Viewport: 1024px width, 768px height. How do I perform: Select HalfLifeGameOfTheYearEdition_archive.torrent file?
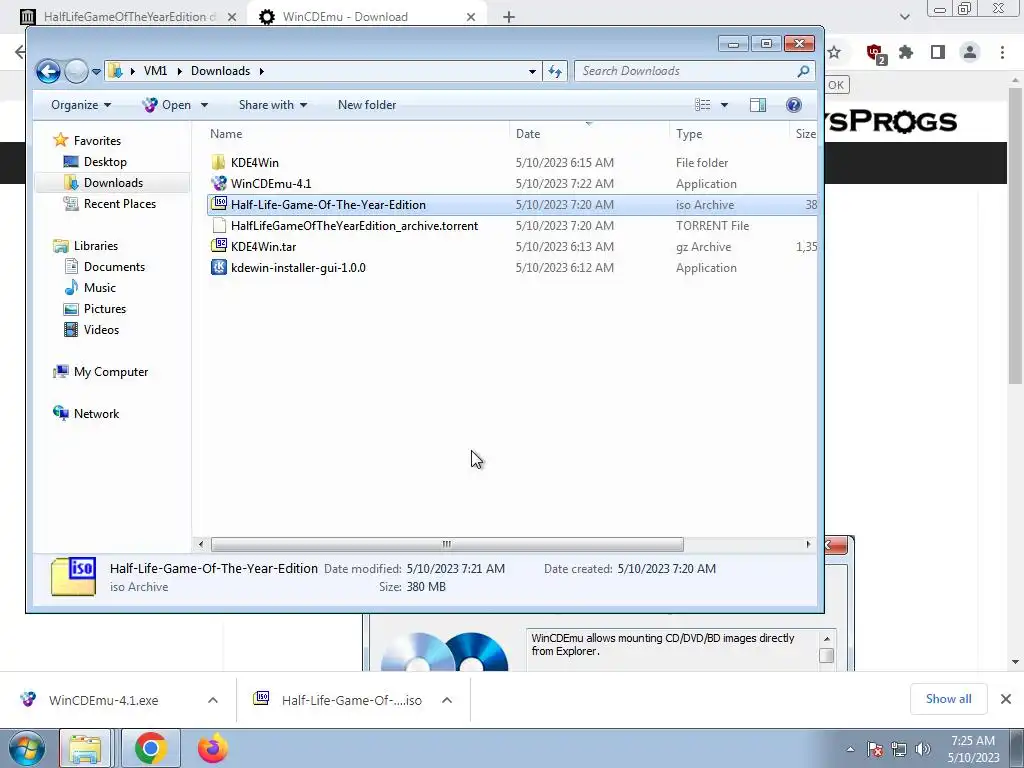(354, 225)
